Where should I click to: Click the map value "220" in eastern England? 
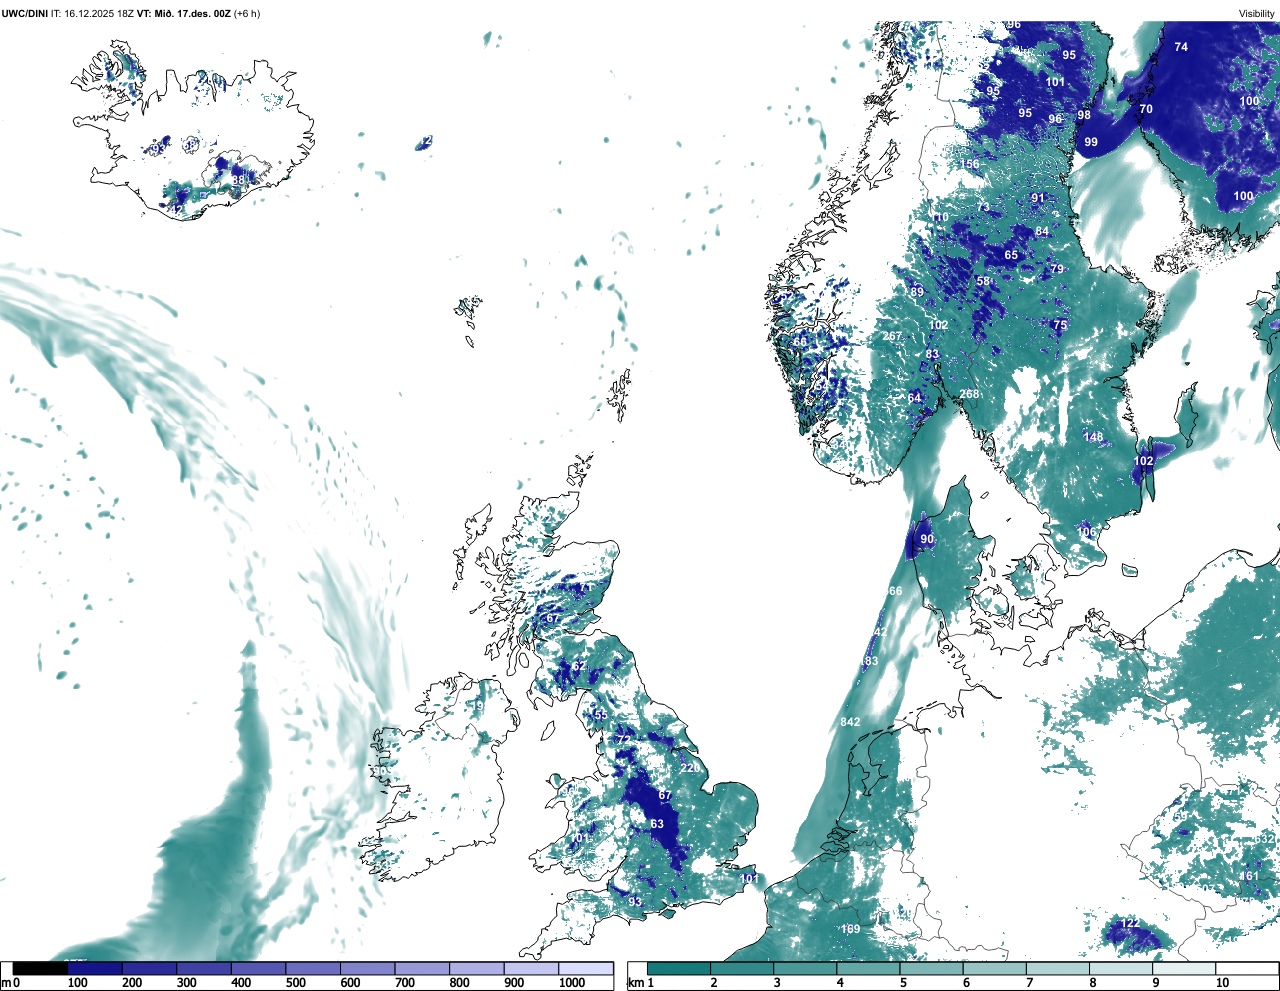690,768
